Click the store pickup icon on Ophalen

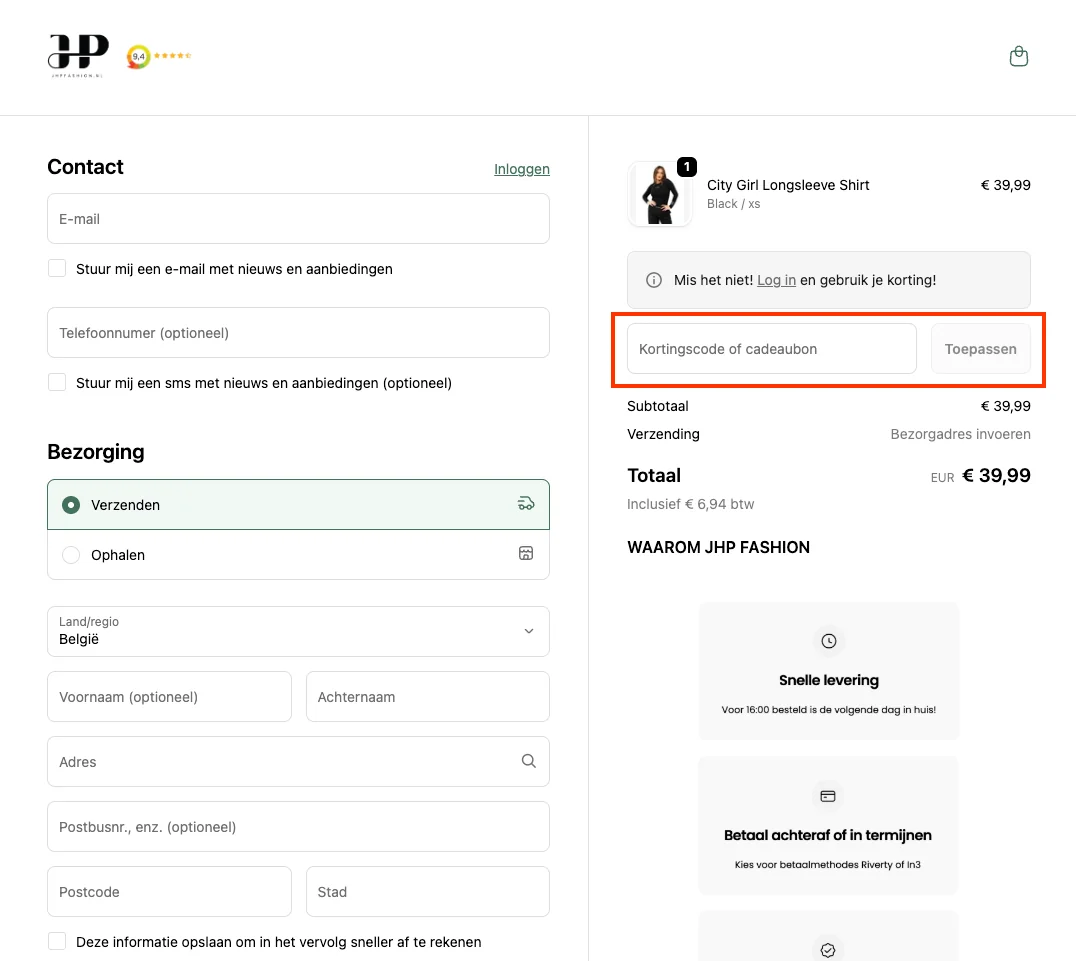[526, 554]
